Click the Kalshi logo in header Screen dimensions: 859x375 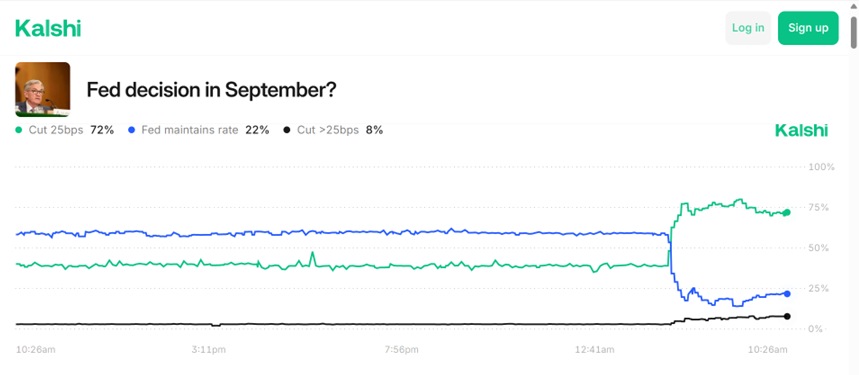point(48,28)
